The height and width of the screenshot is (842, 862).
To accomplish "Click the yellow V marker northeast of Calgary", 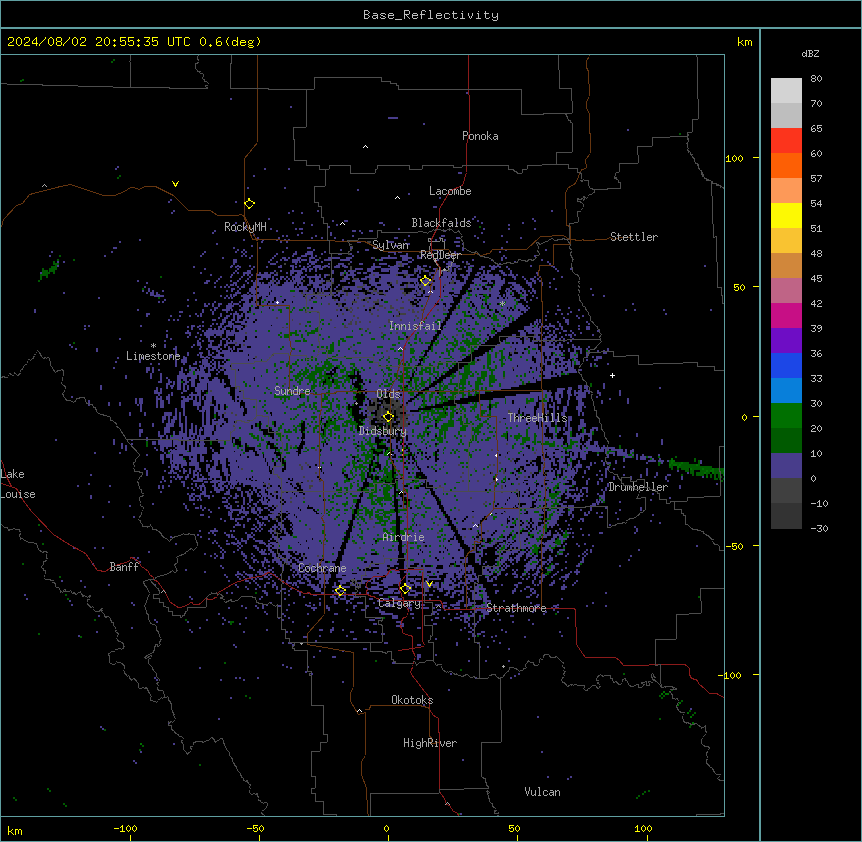I will pyautogui.click(x=429, y=584).
